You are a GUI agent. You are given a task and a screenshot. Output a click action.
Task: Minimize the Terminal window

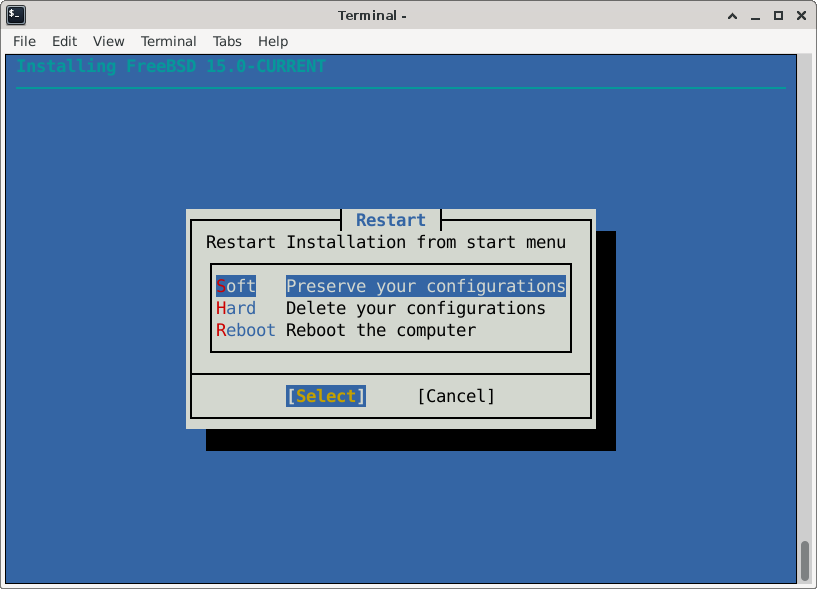(x=754, y=15)
